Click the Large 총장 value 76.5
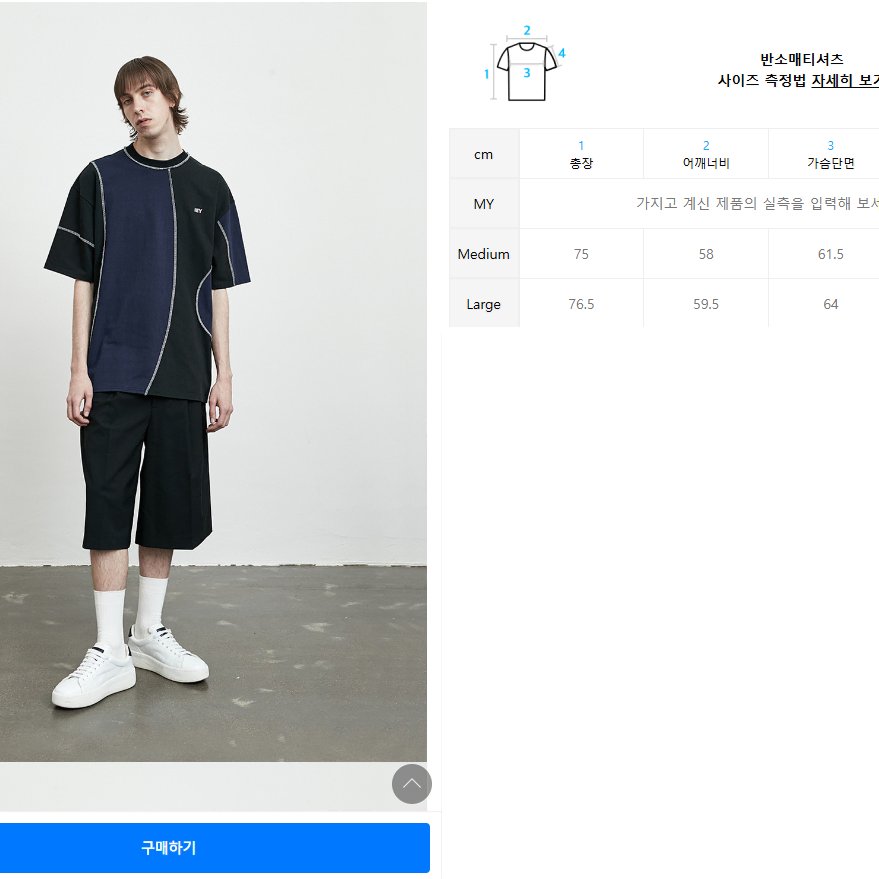Screen dimensions: 879x879 pos(581,304)
